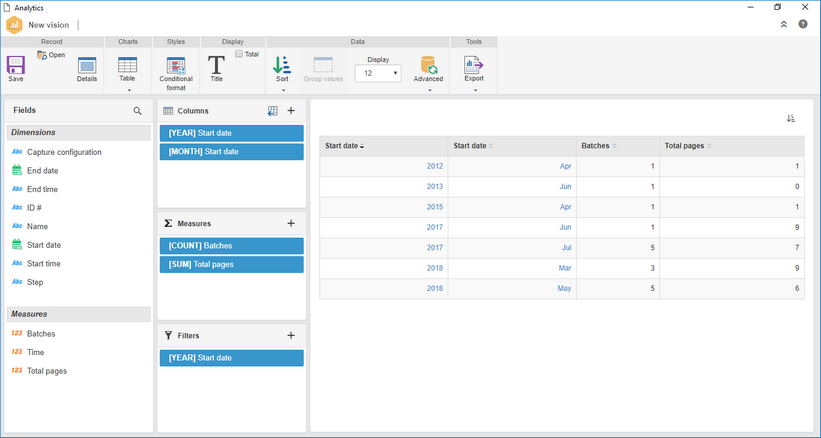
Task: Open a saved vision with Open icon
Action: (x=42, y=55)
